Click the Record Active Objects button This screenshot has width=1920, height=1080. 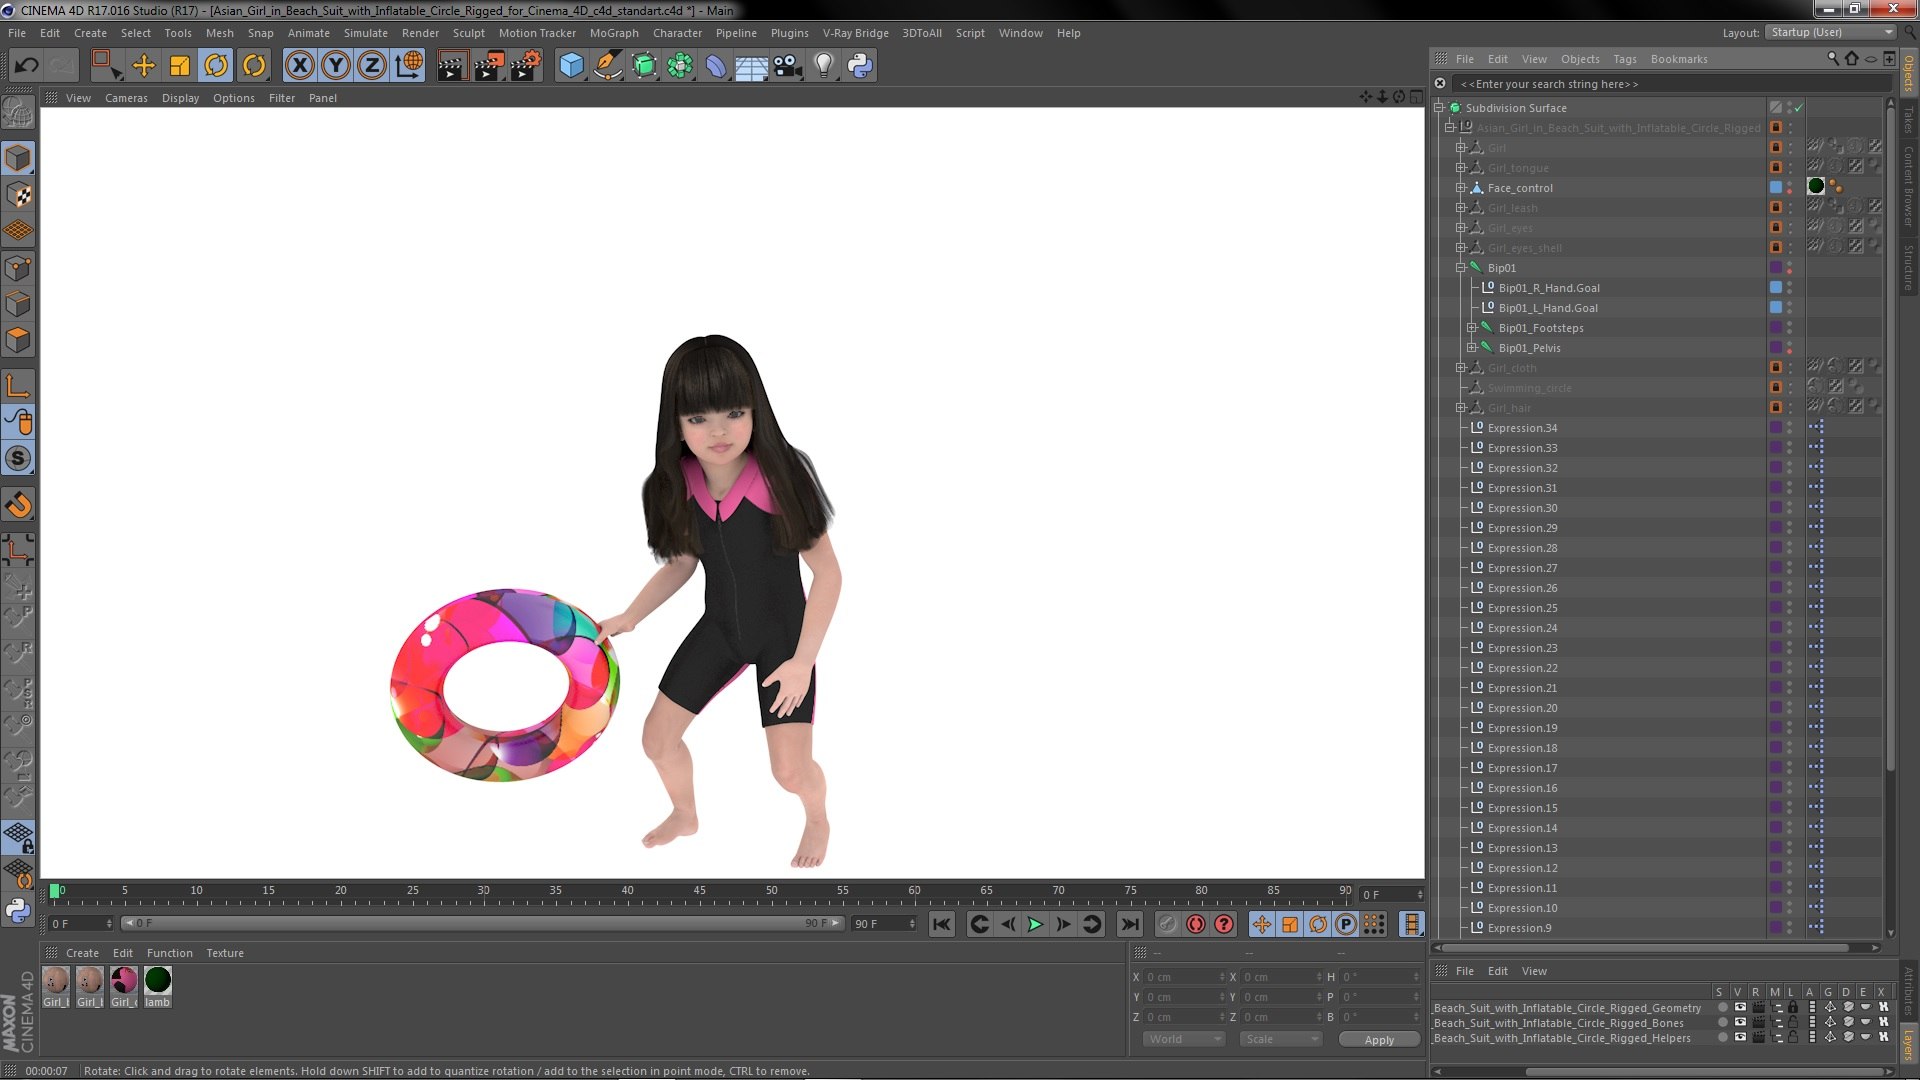pyautogui.click(x=1167, y=925)
